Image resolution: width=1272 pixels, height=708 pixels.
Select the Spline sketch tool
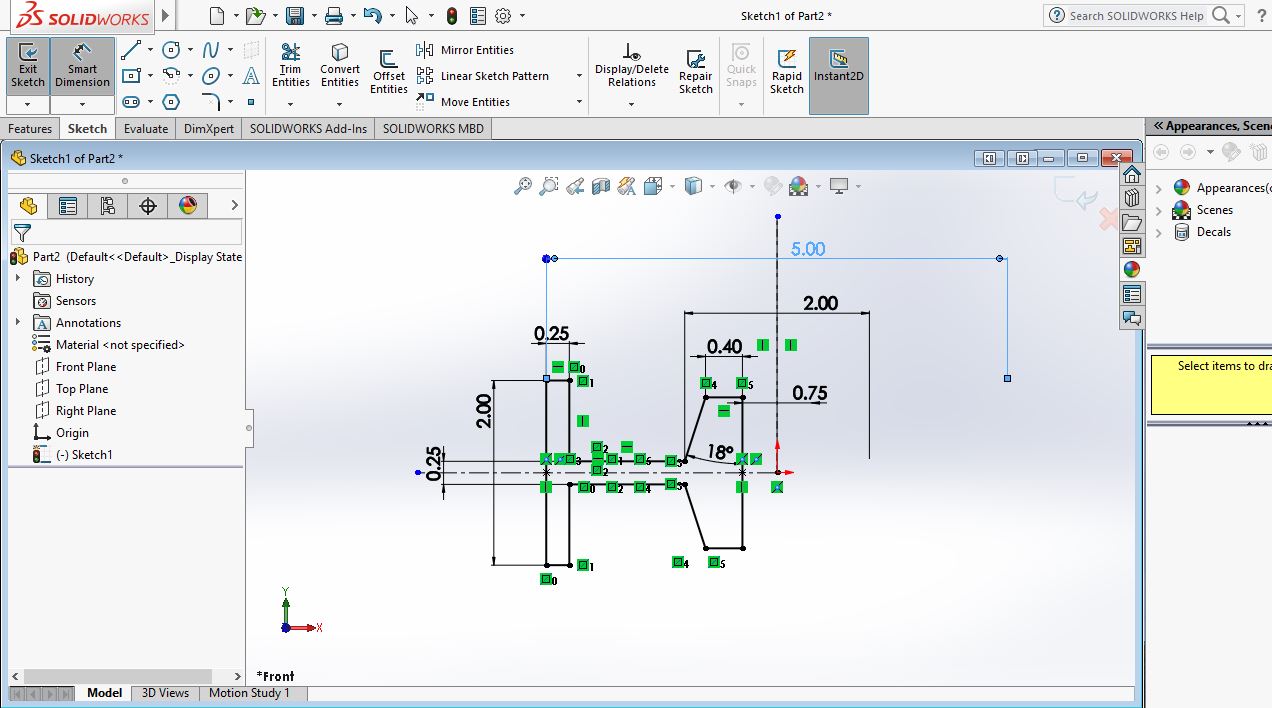point(211,50)
